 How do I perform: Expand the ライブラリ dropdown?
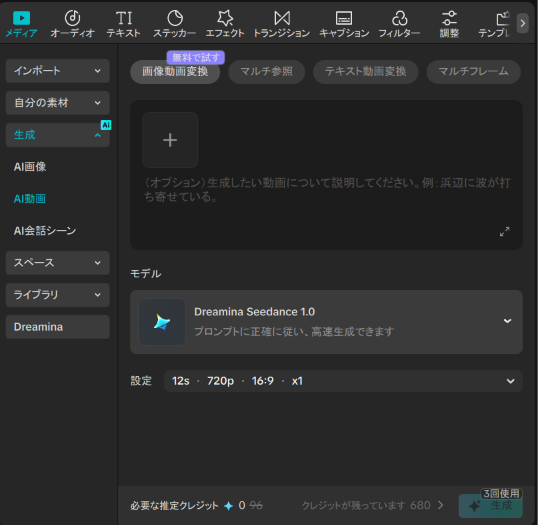pos(58,295)
